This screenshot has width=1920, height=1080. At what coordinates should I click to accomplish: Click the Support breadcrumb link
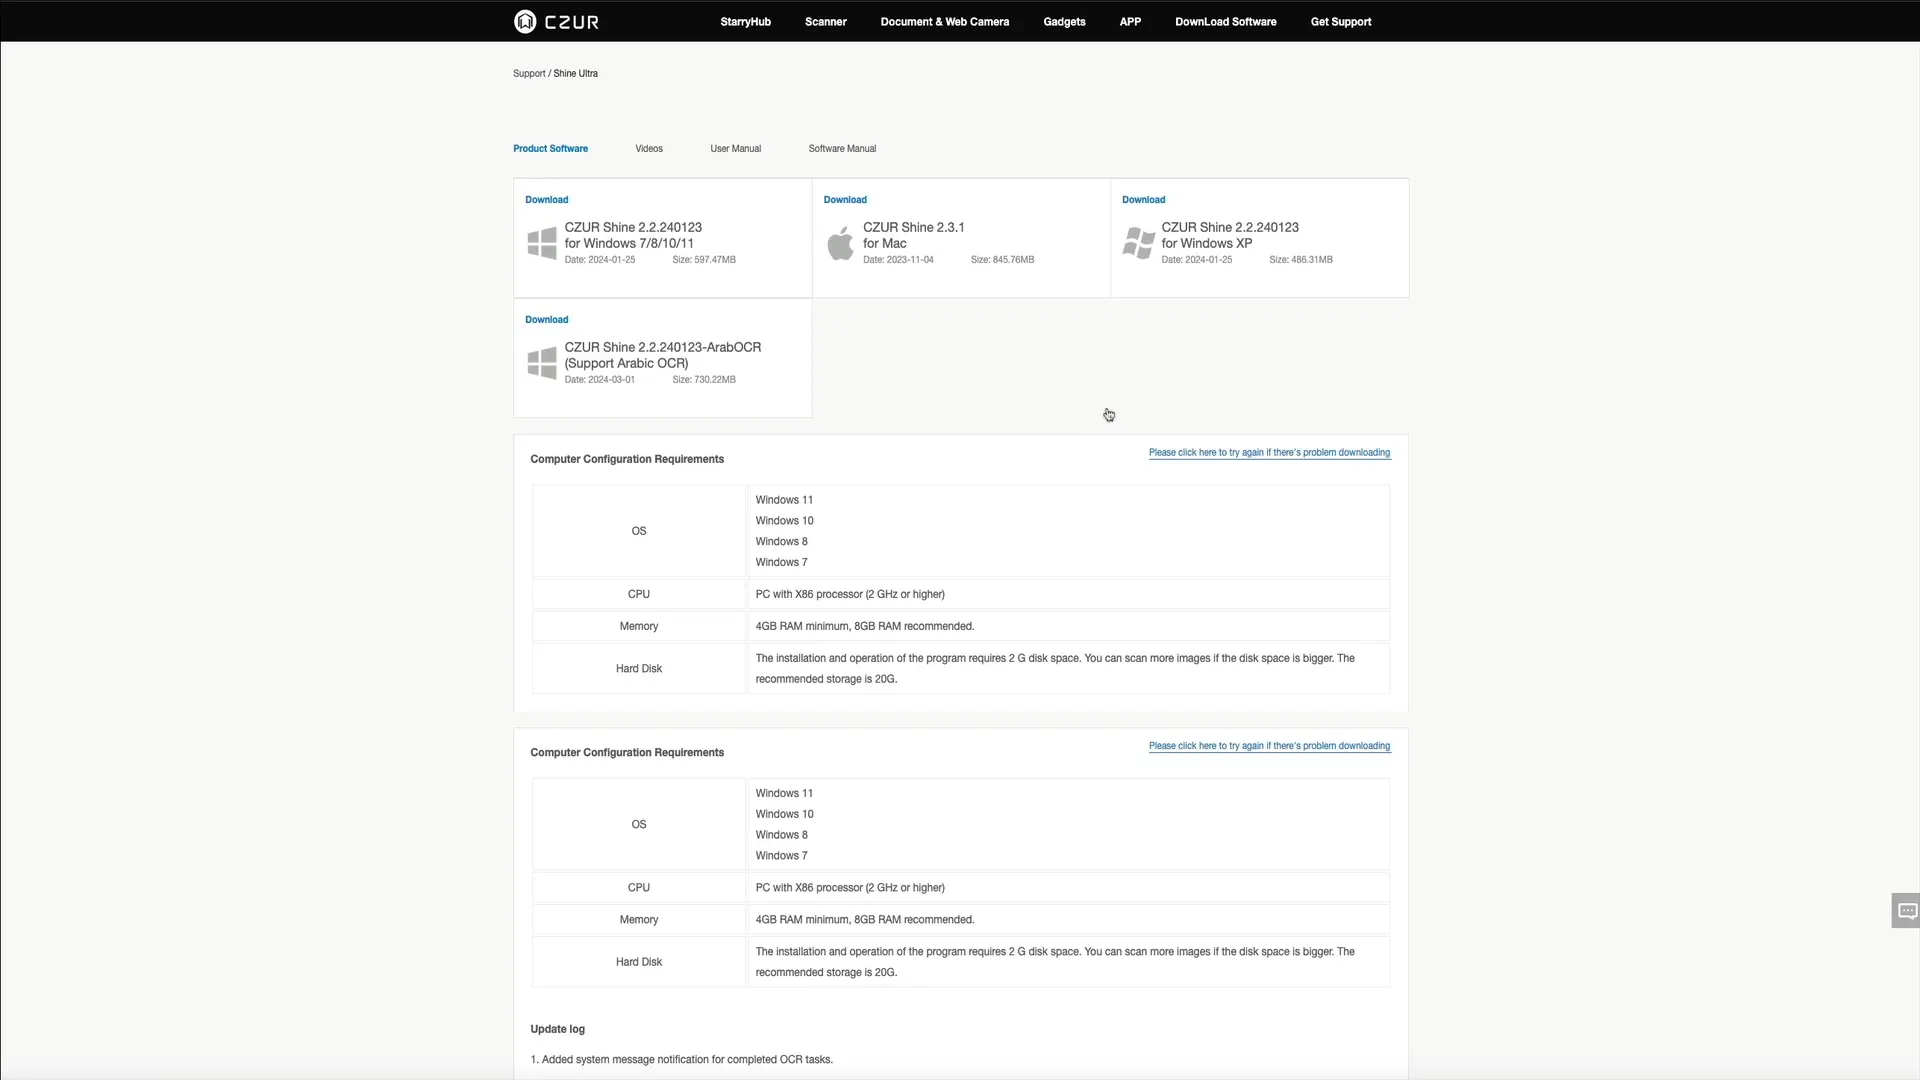click(x=529, y=74)
